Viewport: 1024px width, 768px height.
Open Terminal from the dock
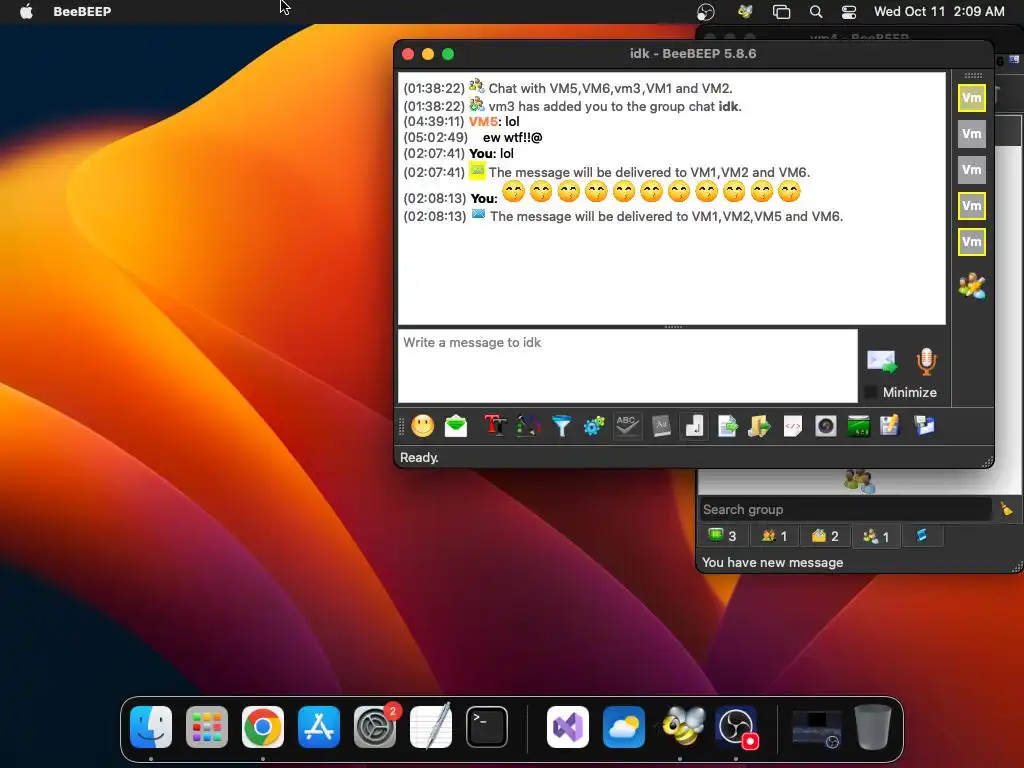tap(487, 727)
